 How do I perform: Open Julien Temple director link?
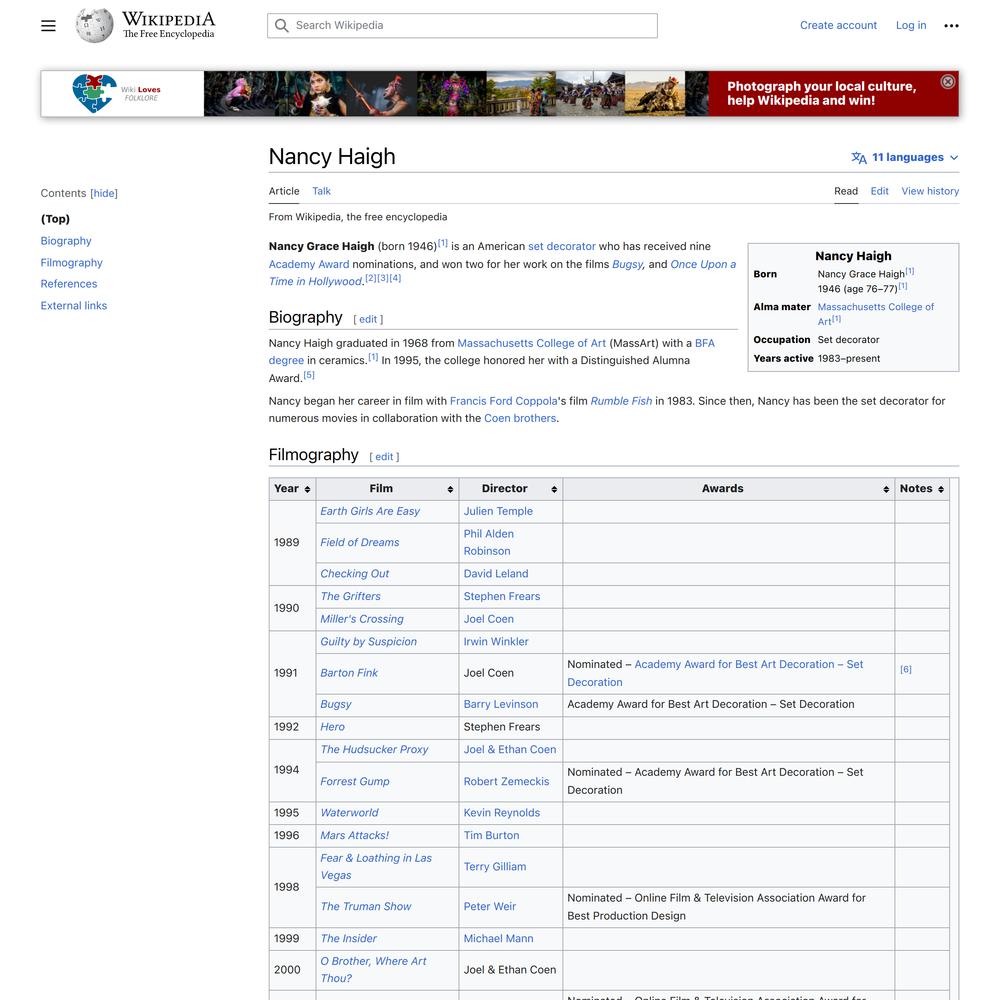click(x=498, y=511)
